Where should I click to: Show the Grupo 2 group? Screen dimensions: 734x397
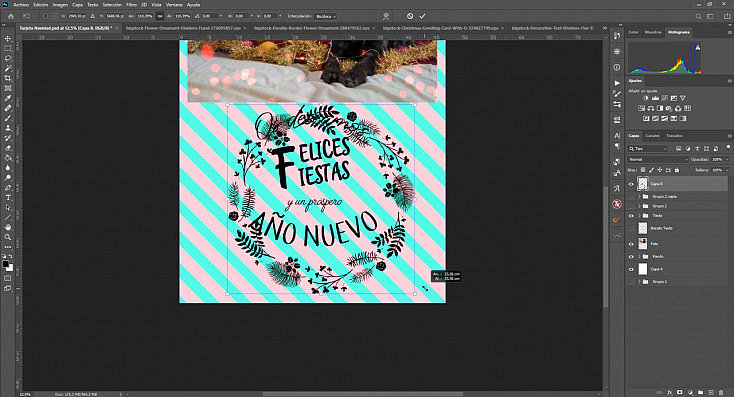631,206
